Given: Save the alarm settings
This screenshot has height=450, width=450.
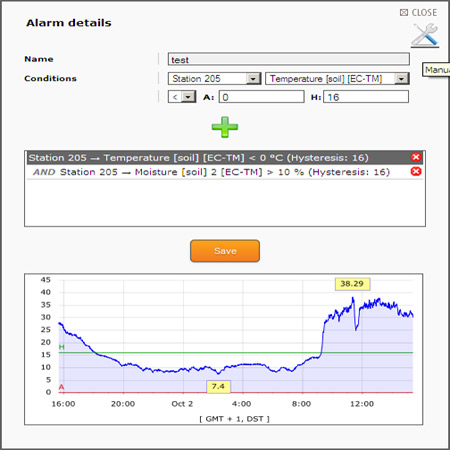Looking at the screenshot, I should click(x=225, y=251).
